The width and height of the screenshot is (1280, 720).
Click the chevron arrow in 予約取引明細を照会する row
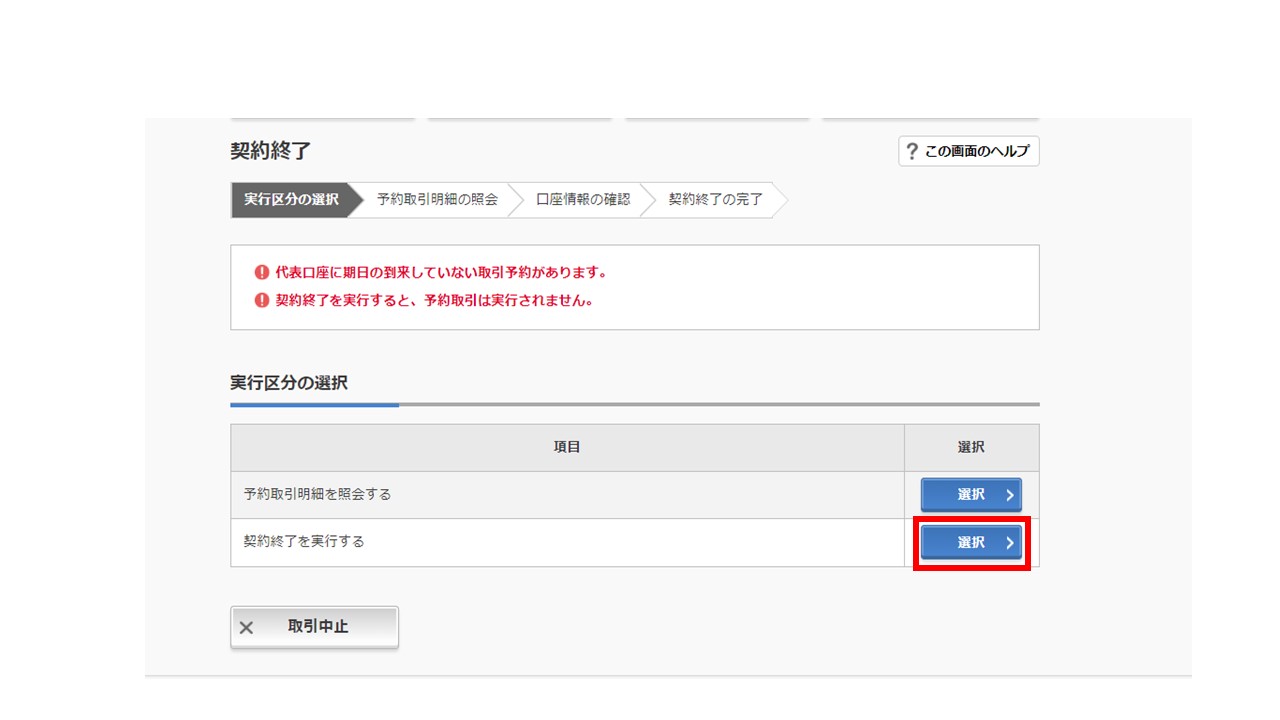point(1010,495)
